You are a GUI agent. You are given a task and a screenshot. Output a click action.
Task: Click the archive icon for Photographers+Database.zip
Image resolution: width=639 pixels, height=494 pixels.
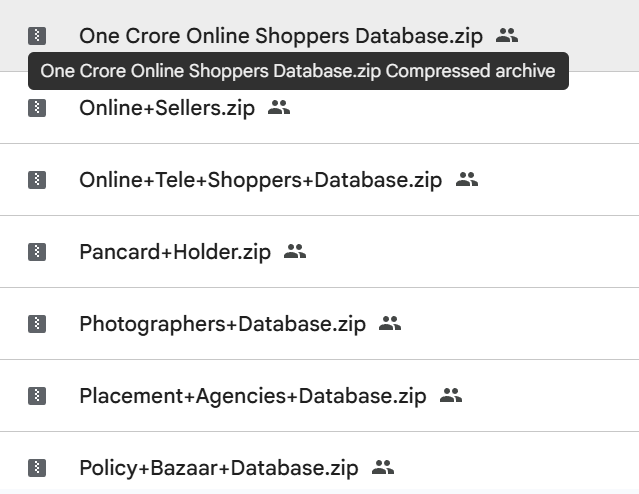tap(37, 324)
